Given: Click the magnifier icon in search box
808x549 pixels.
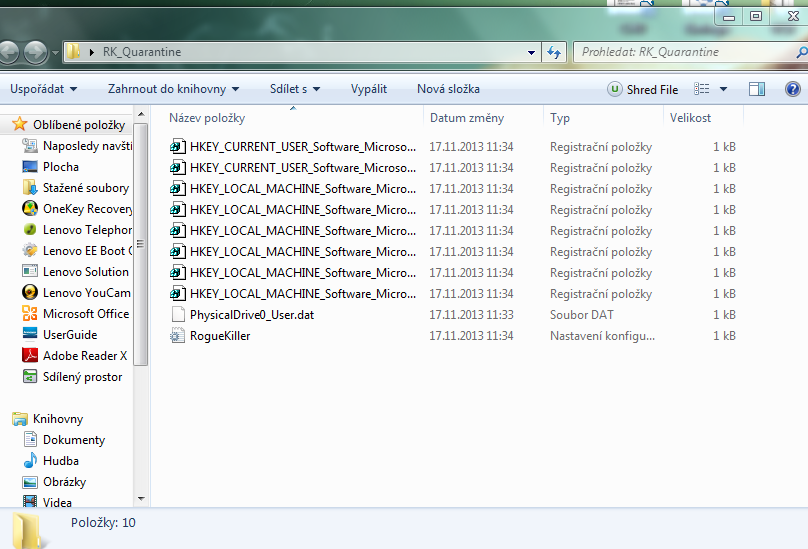Looking at the screenshot, I should coord(802,52).
